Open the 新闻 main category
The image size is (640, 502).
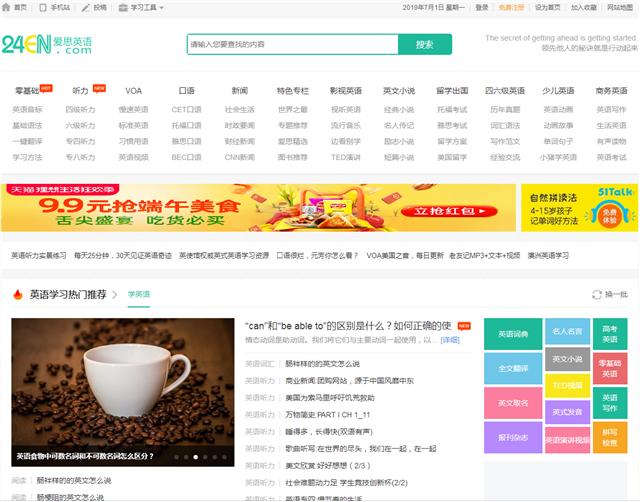click(240, 91)
